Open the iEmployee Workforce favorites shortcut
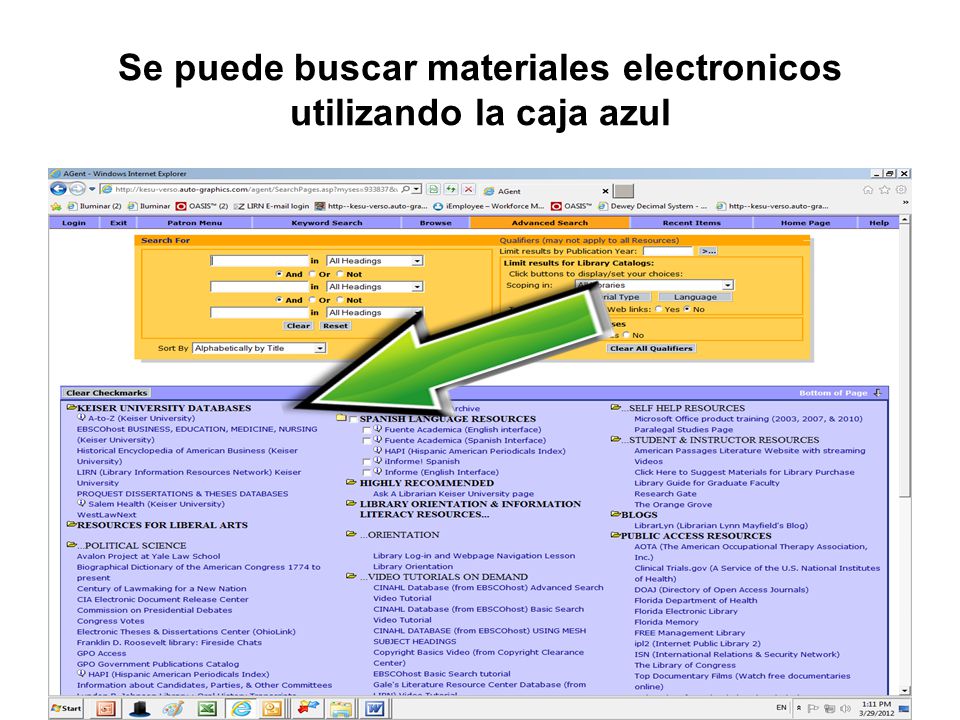This screenshot has width=960, height=720. click(x=489, y=206)
